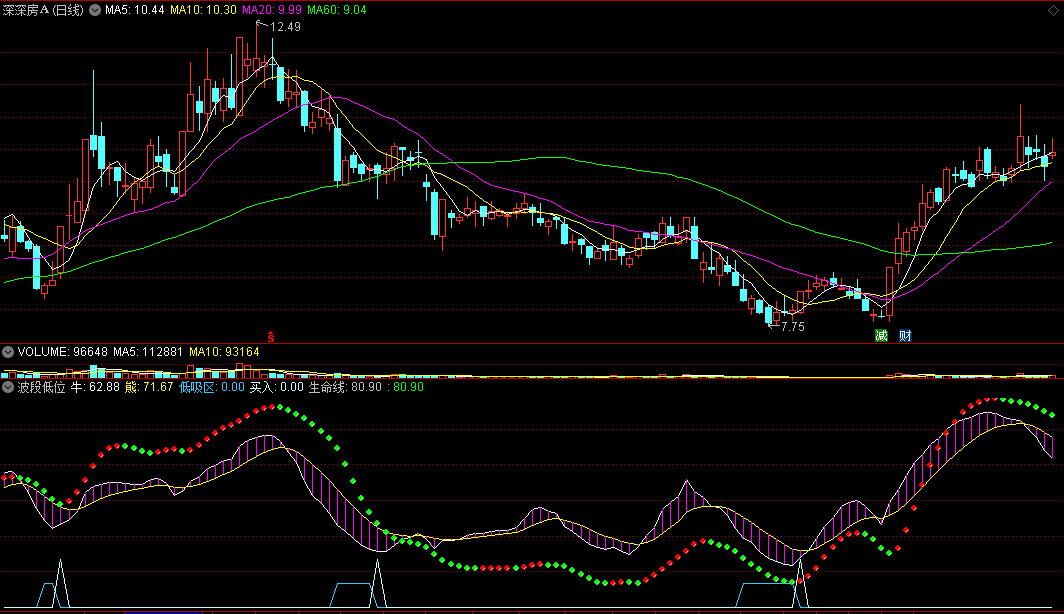Click the green 80.90 value
This screenshot has height=614, width=1064.
(x=408, y=387)
